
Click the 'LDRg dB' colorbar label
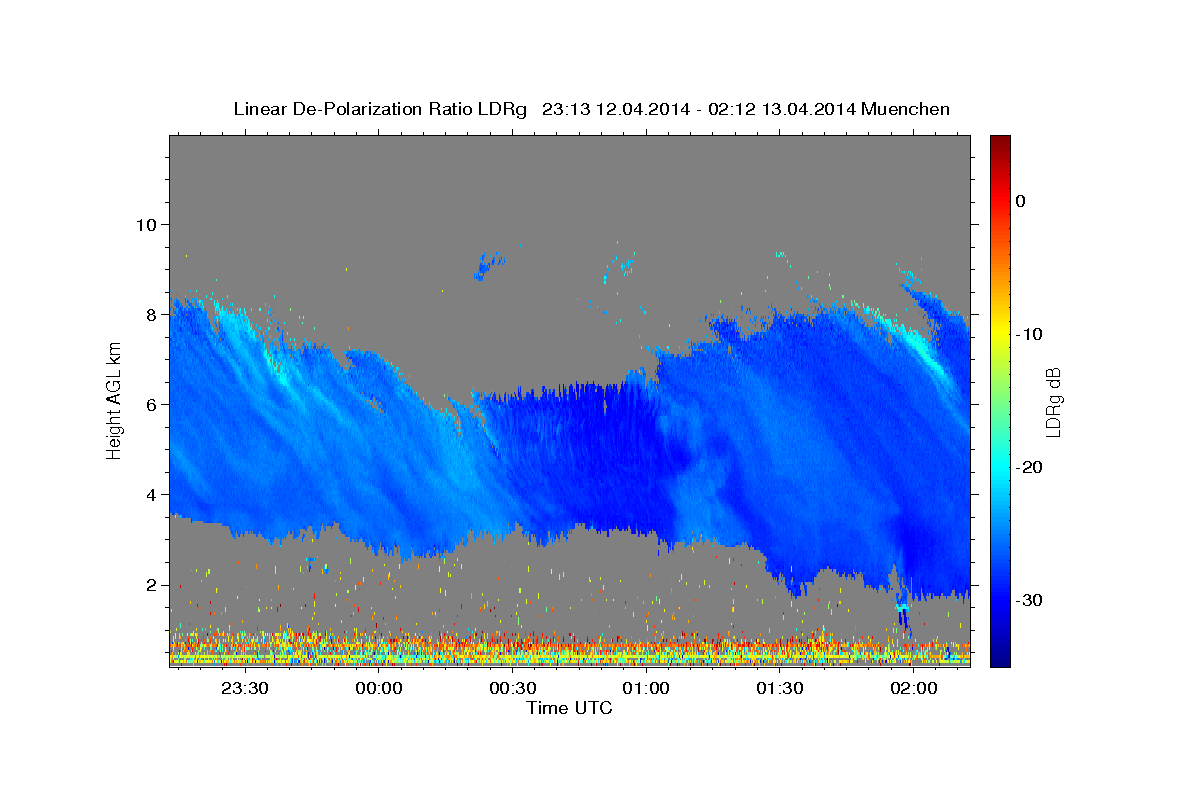pos(1053,402)
